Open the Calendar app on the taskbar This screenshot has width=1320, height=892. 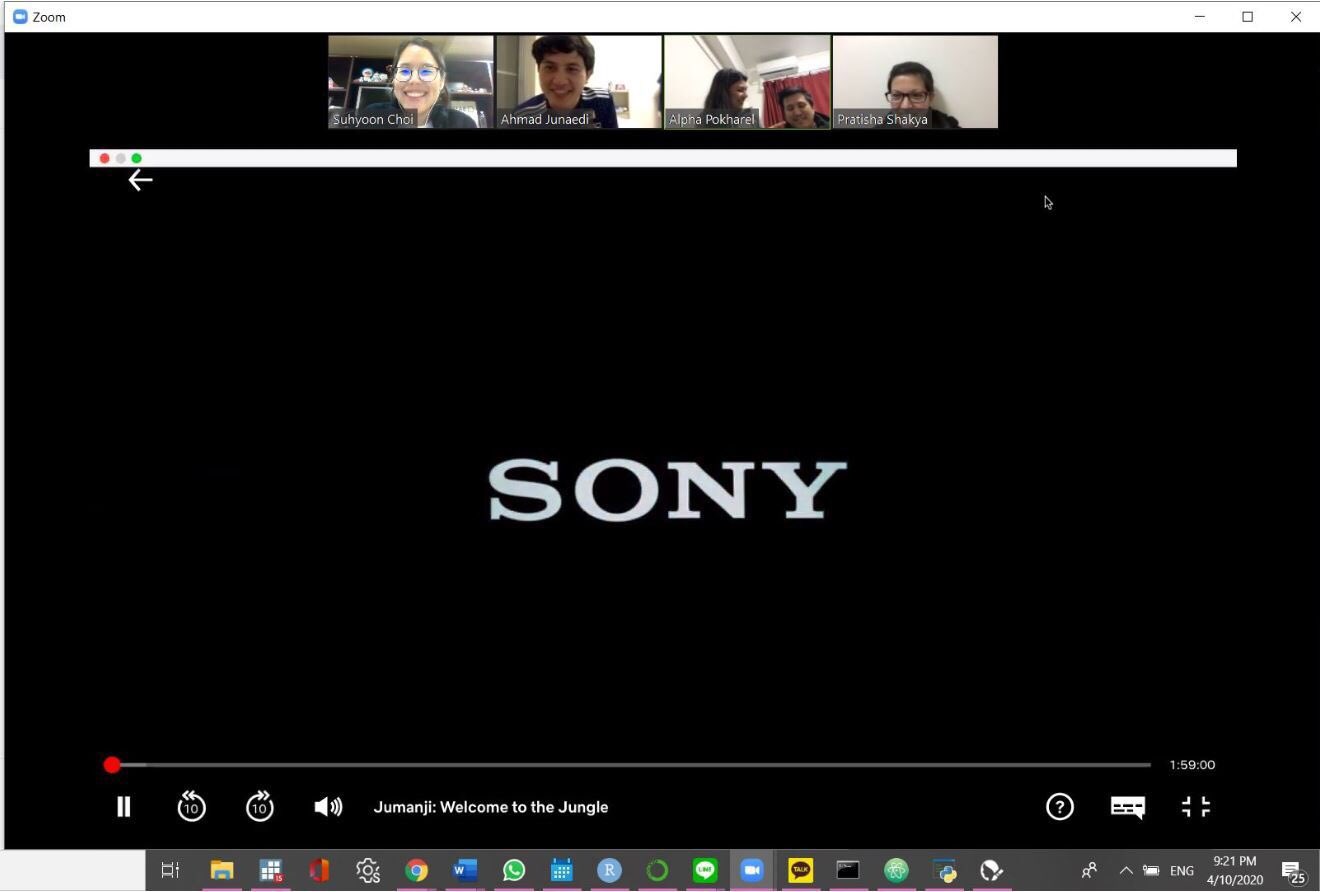(562, 870)
